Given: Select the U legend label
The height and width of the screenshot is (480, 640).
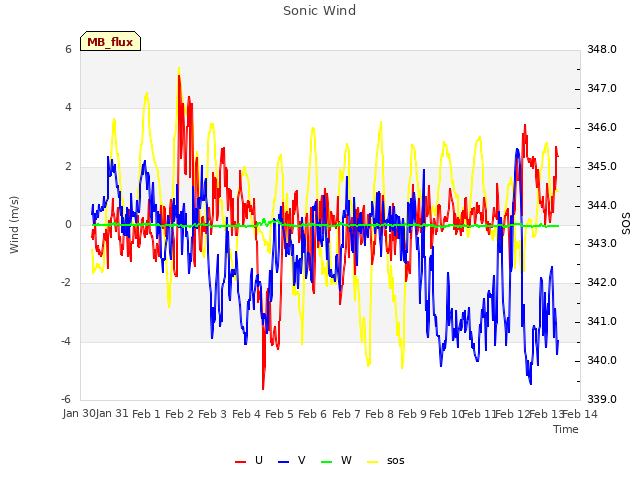Looking at the screenshot, I should (259, 460).
